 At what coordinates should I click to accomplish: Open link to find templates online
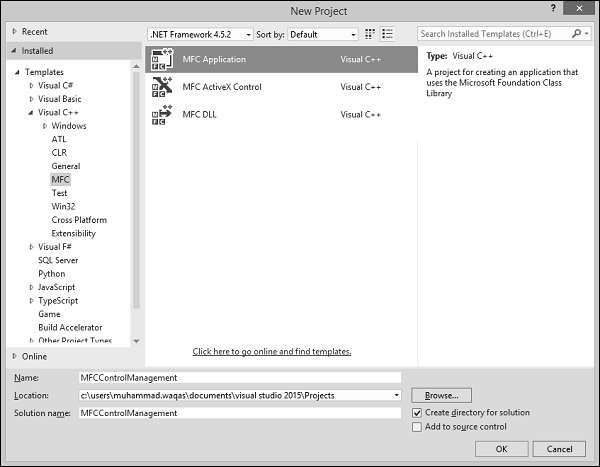pos(272,351)
